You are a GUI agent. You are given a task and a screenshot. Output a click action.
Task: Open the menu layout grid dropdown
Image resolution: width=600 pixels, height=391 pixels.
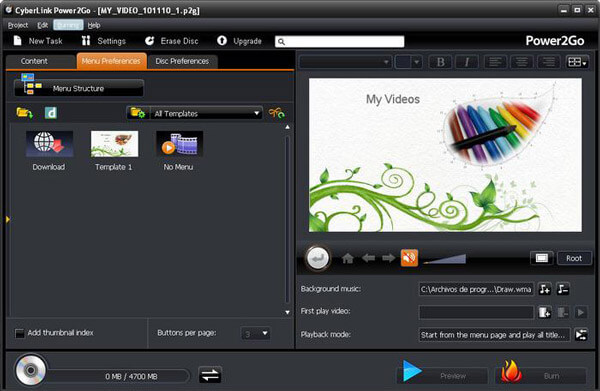point(577,62)
